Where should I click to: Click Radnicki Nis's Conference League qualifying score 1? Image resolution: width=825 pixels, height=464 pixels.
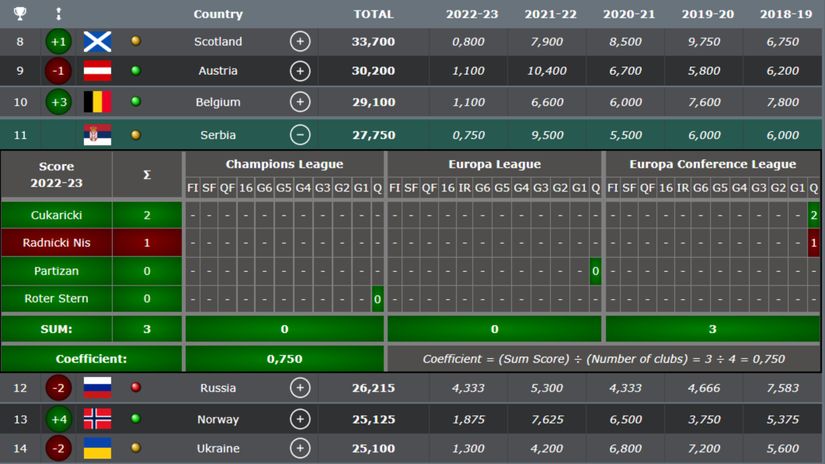pos(813,243)
